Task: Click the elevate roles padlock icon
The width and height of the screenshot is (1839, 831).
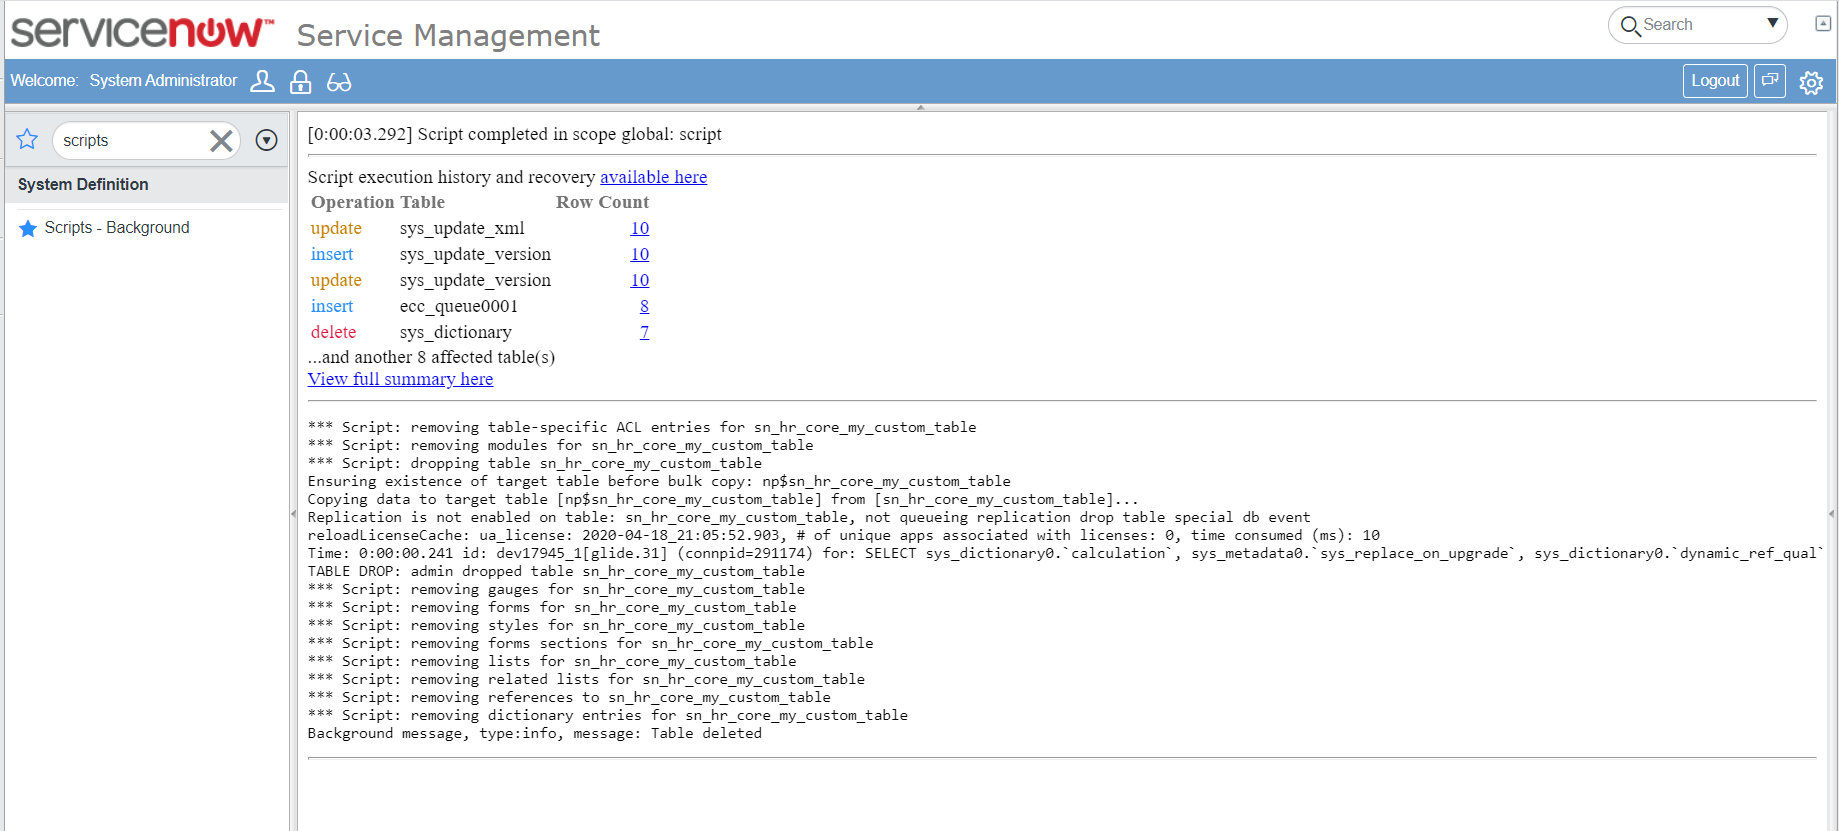Action: [300, 82]
